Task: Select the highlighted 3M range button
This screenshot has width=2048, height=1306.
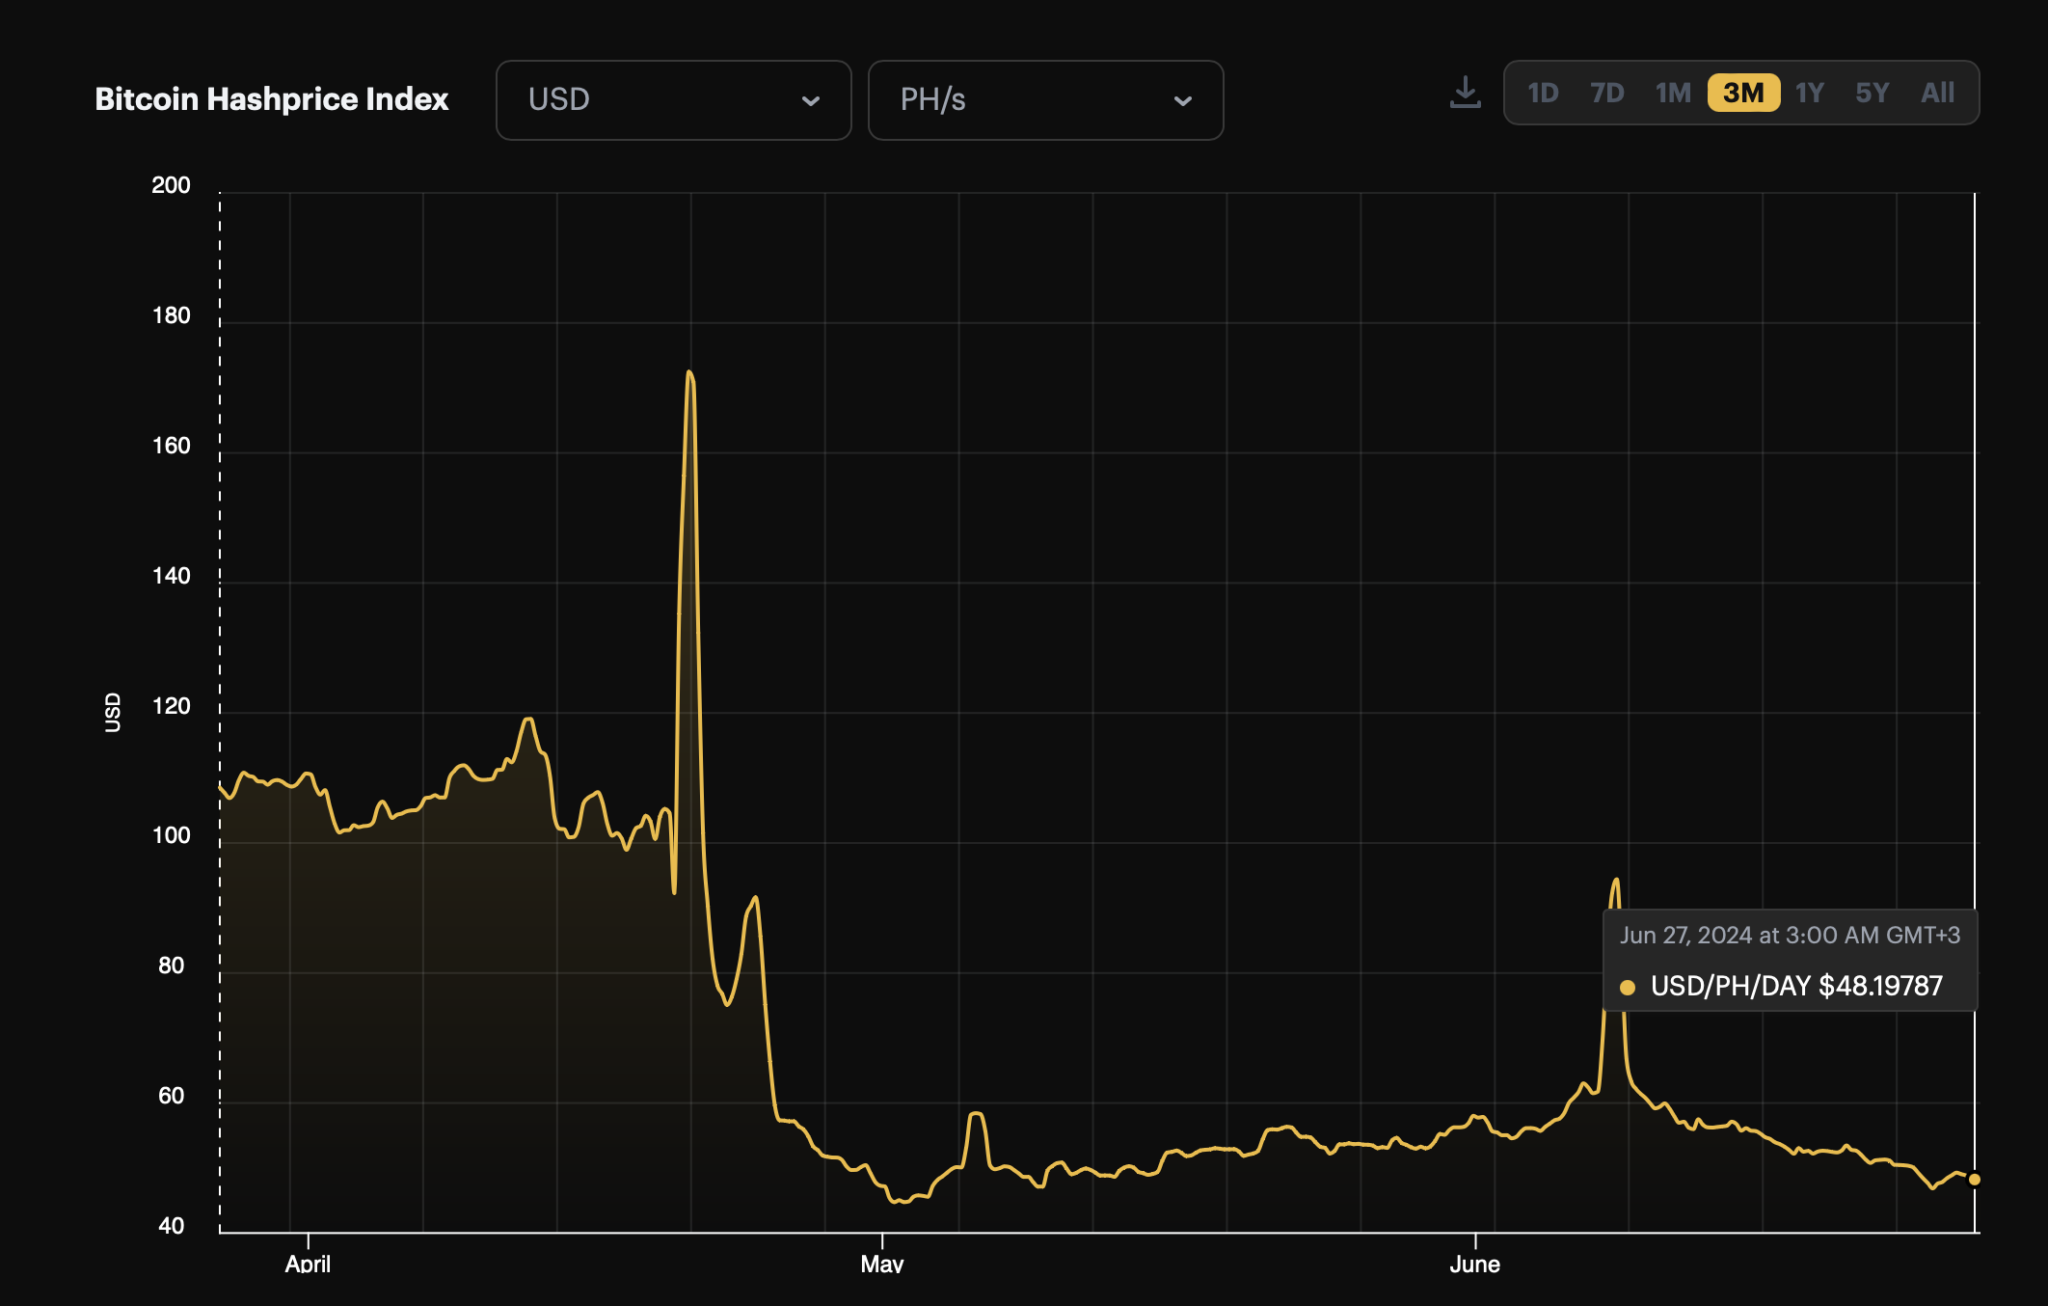Action: [x=1743, y=93]
